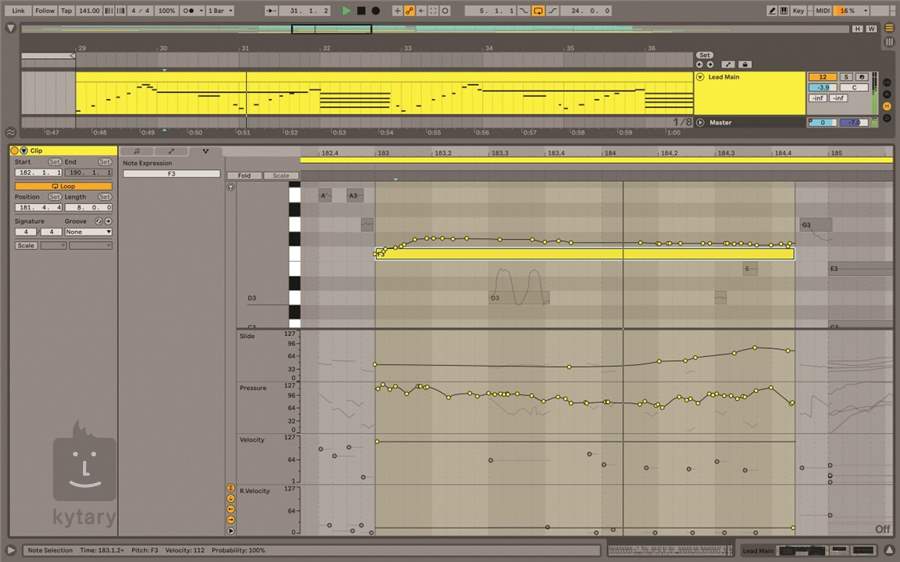900x562 pixels.
Task: Click the Stop transport button
Action: point(361,10)
